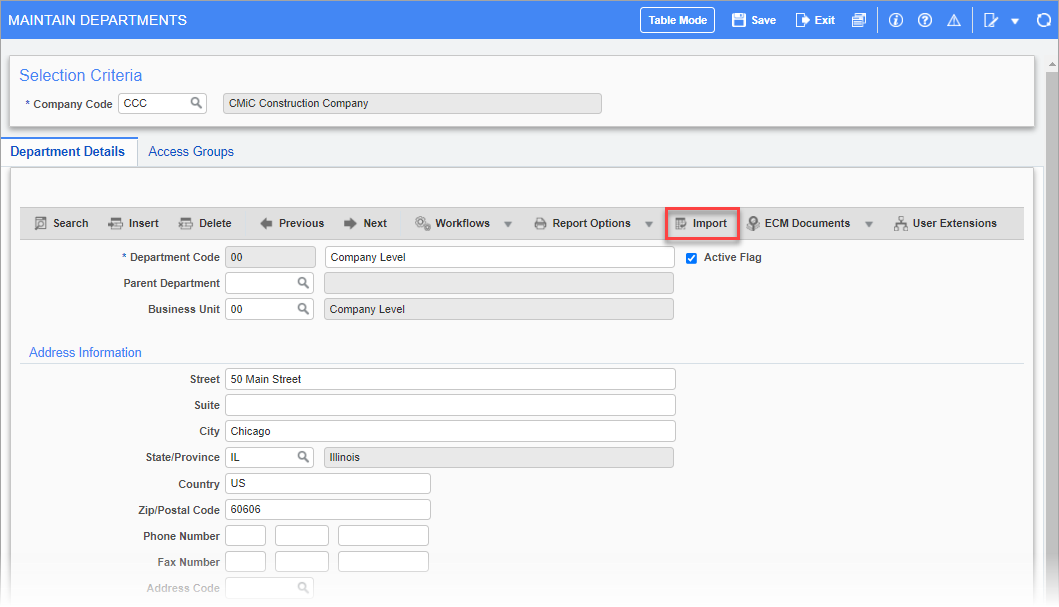Screen dimensions: 1059x607
Task: Go to the Previous record arrow
Action: (x=266, y=223)
